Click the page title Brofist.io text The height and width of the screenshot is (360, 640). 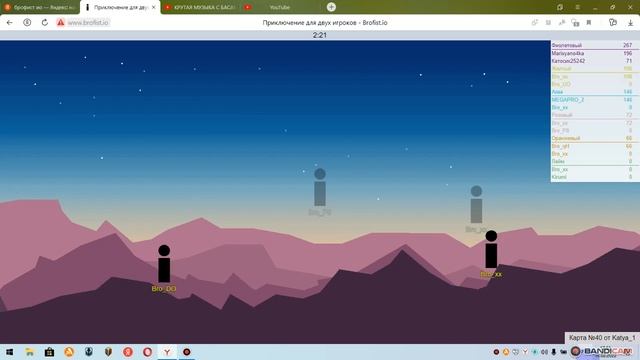pos(325,23)
